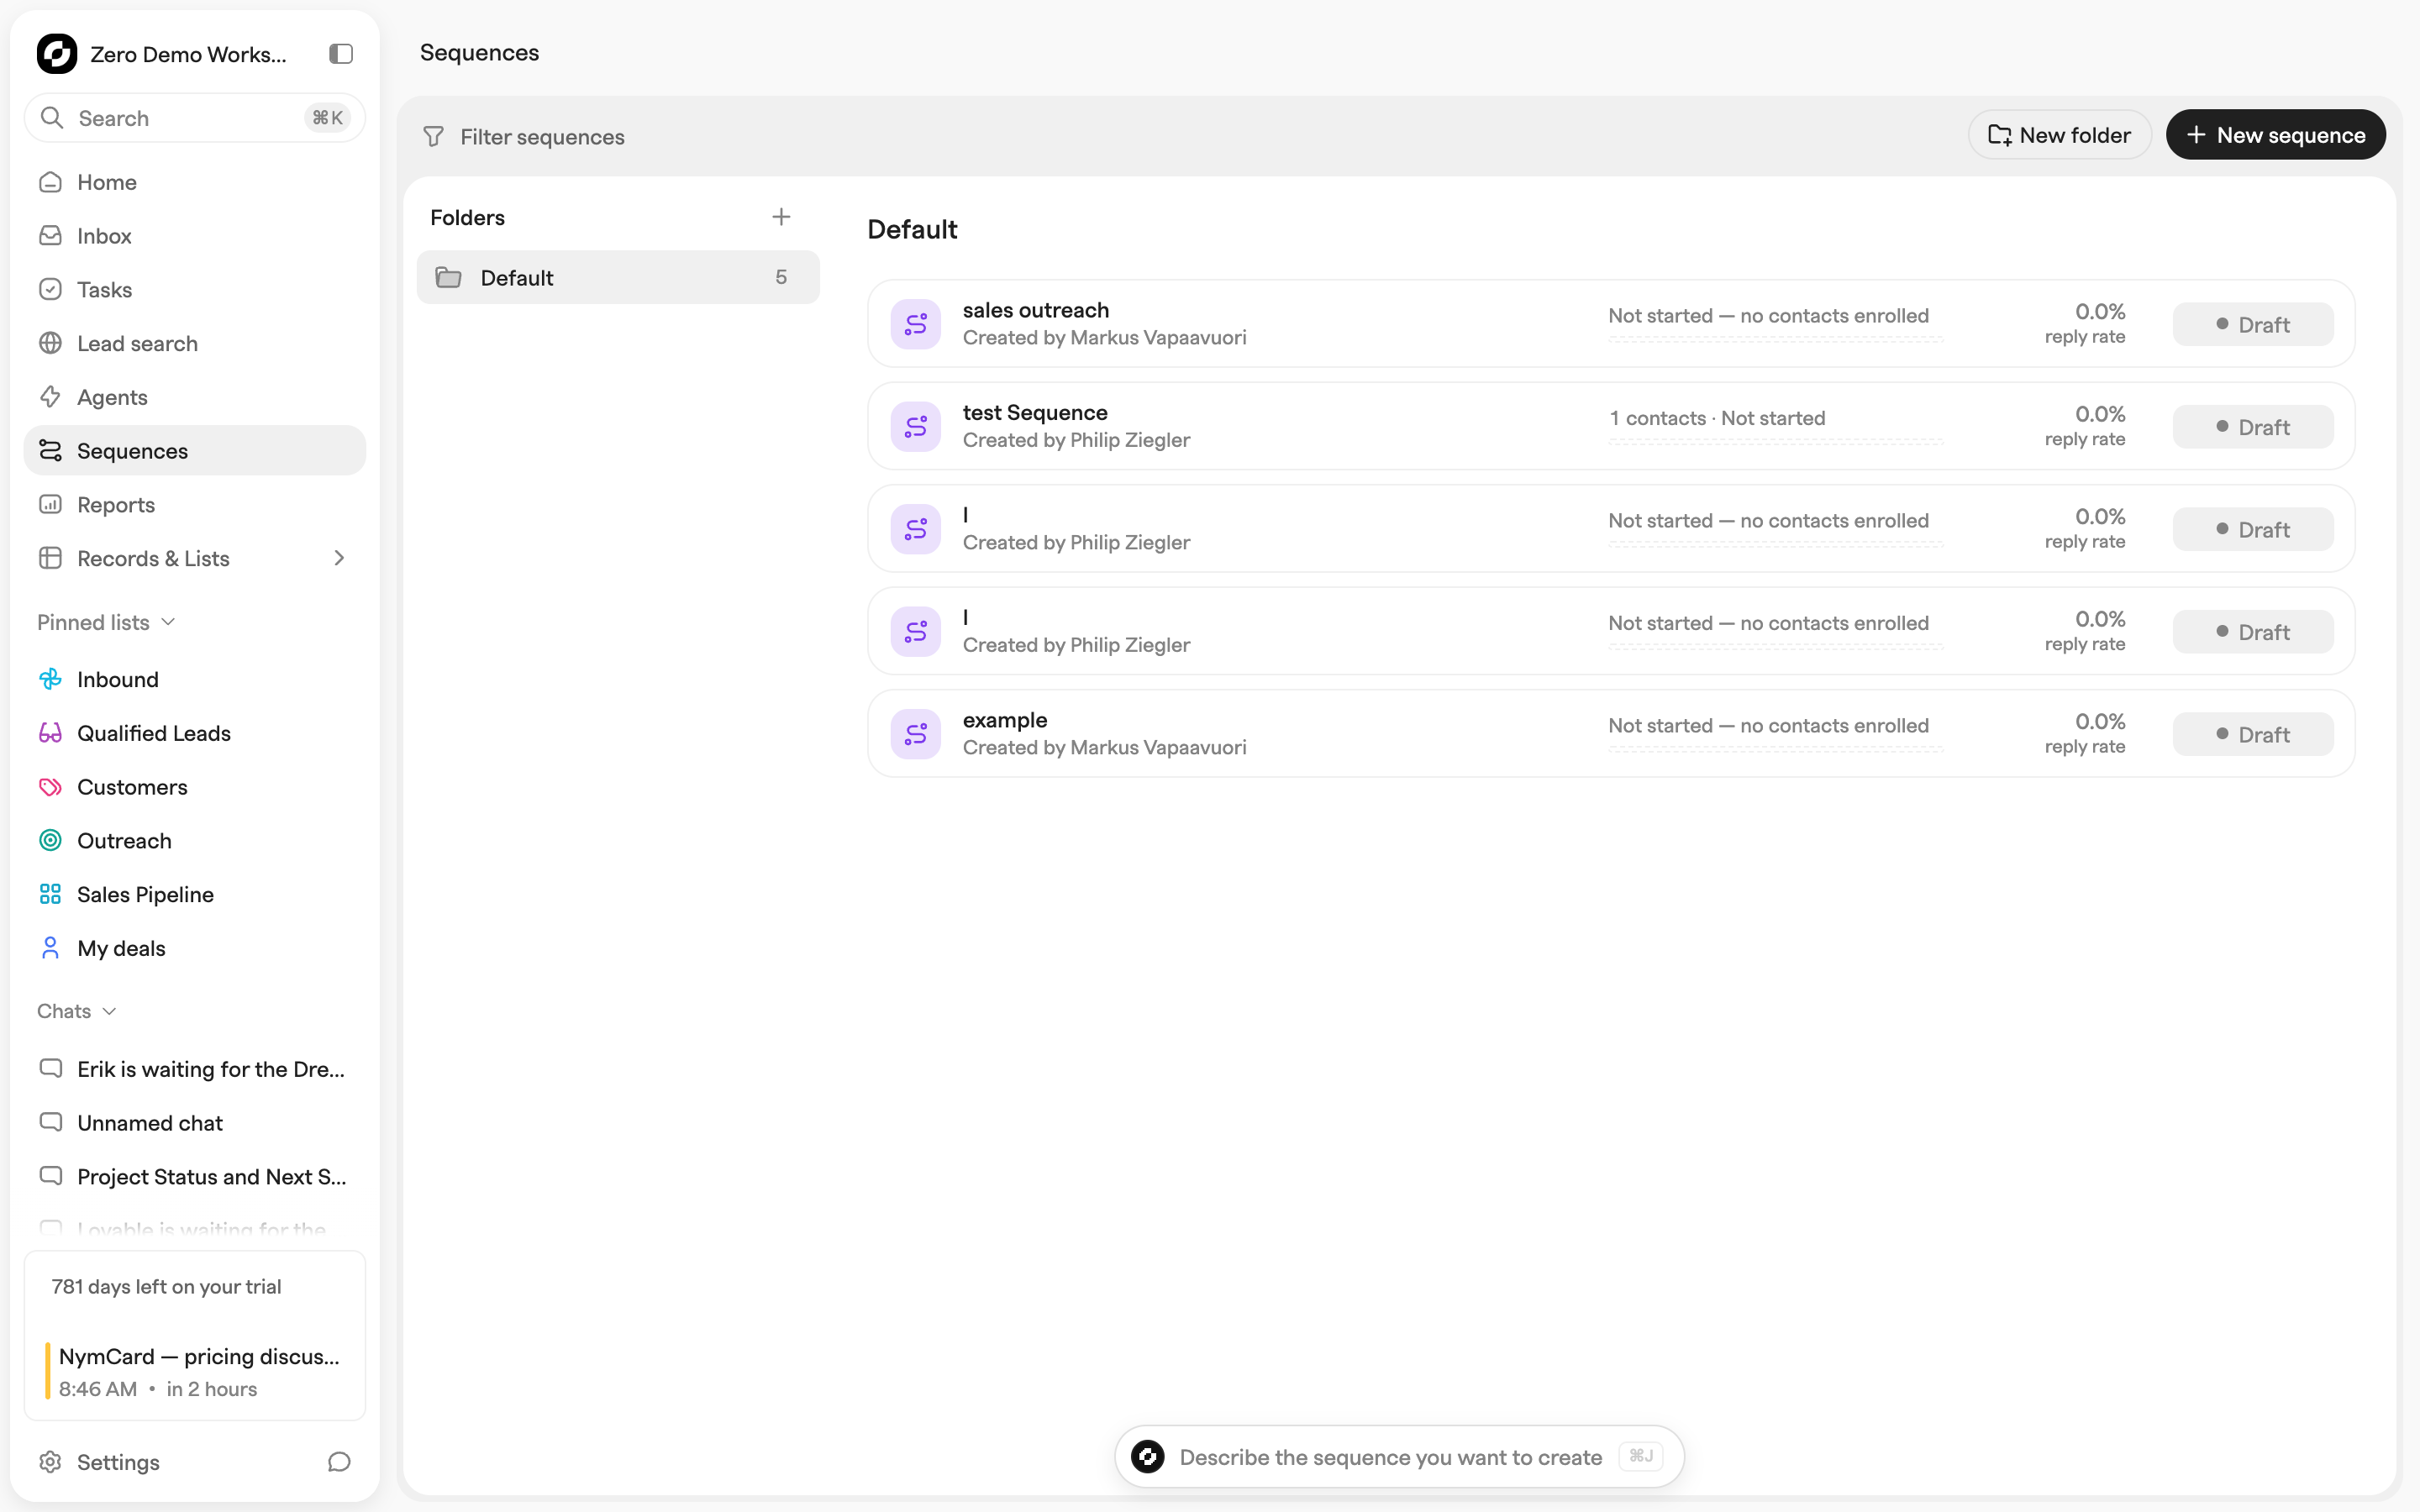Click the Customers tag icon
Viewport: 2420px width, 1512px height.
50,787
